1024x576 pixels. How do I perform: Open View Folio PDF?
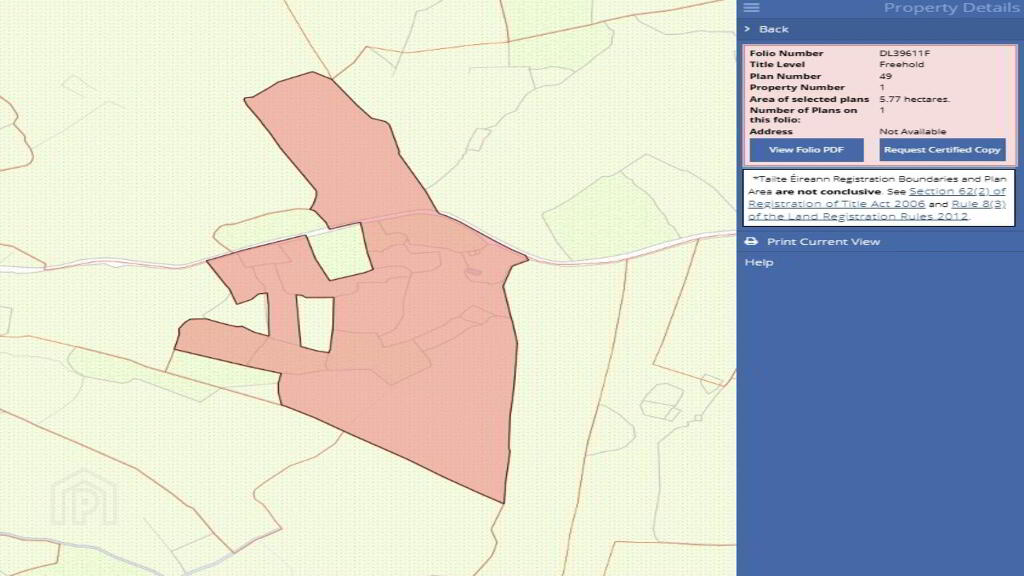pos(807,150)
